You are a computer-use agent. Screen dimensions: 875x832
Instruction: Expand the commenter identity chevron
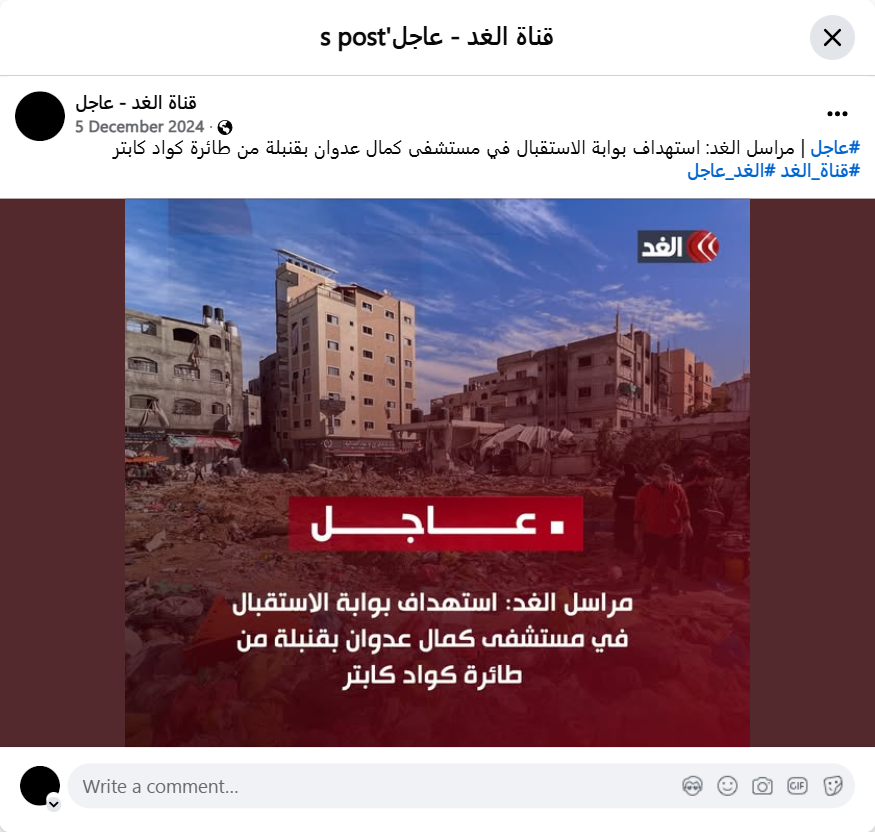54,804
